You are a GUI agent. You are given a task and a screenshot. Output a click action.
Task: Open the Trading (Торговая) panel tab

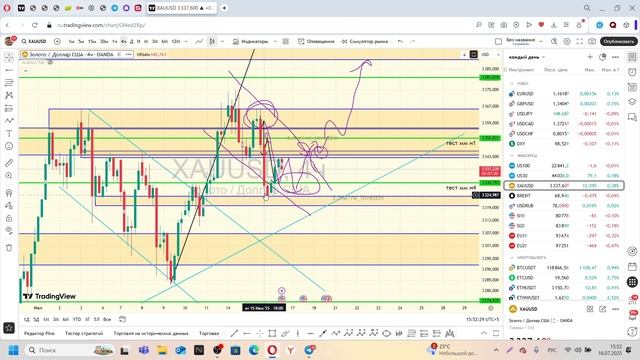209,333
